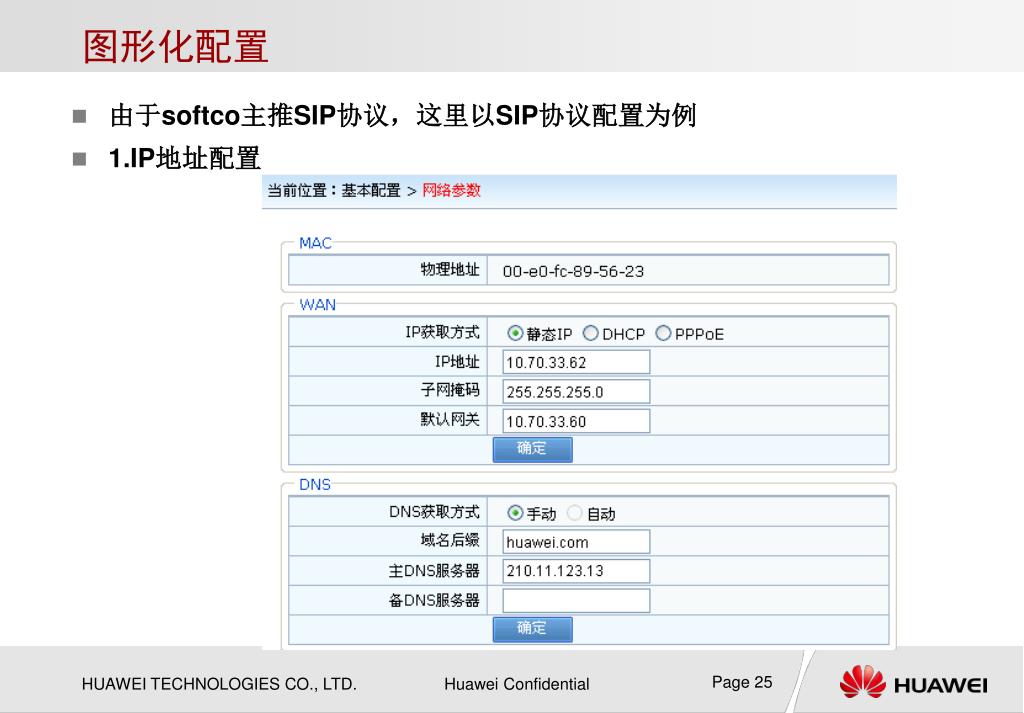Click the empty 备DNS服务器 input field
Screen dimensions: 1024x713
[x=576, y=601]
